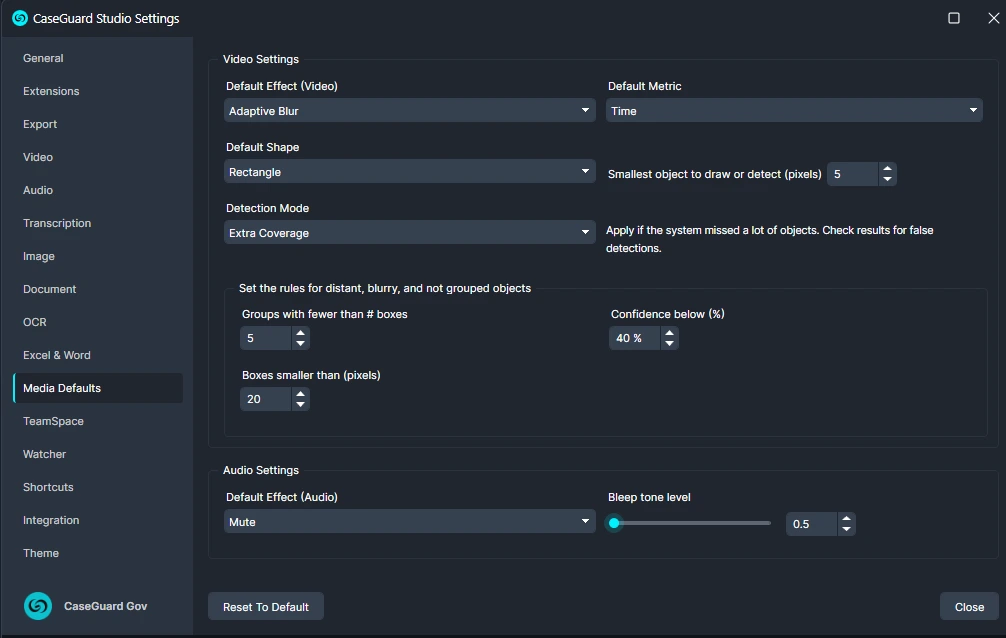Screen dimensions: 1006x638
Task: Open the Default Effect (Audio) dropdown
Action: tap(409, 521)
